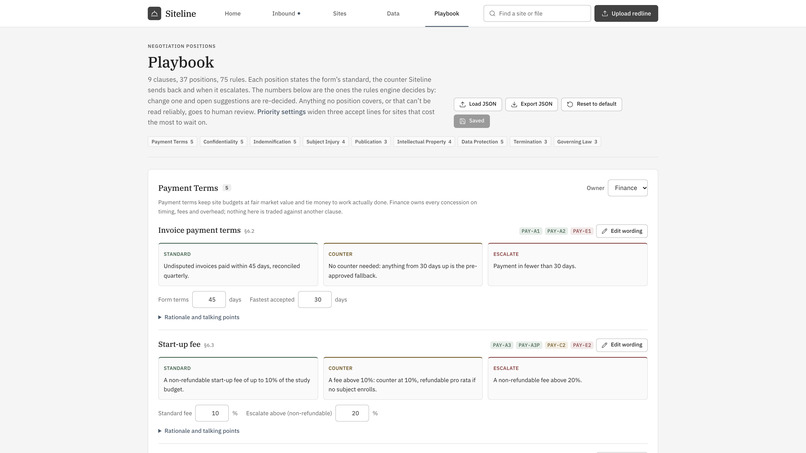Image resolution: width=806 pixels, height=453 pixels.
Task: Click the PAY-A3 rule tag
Action: tap(502, 345)
